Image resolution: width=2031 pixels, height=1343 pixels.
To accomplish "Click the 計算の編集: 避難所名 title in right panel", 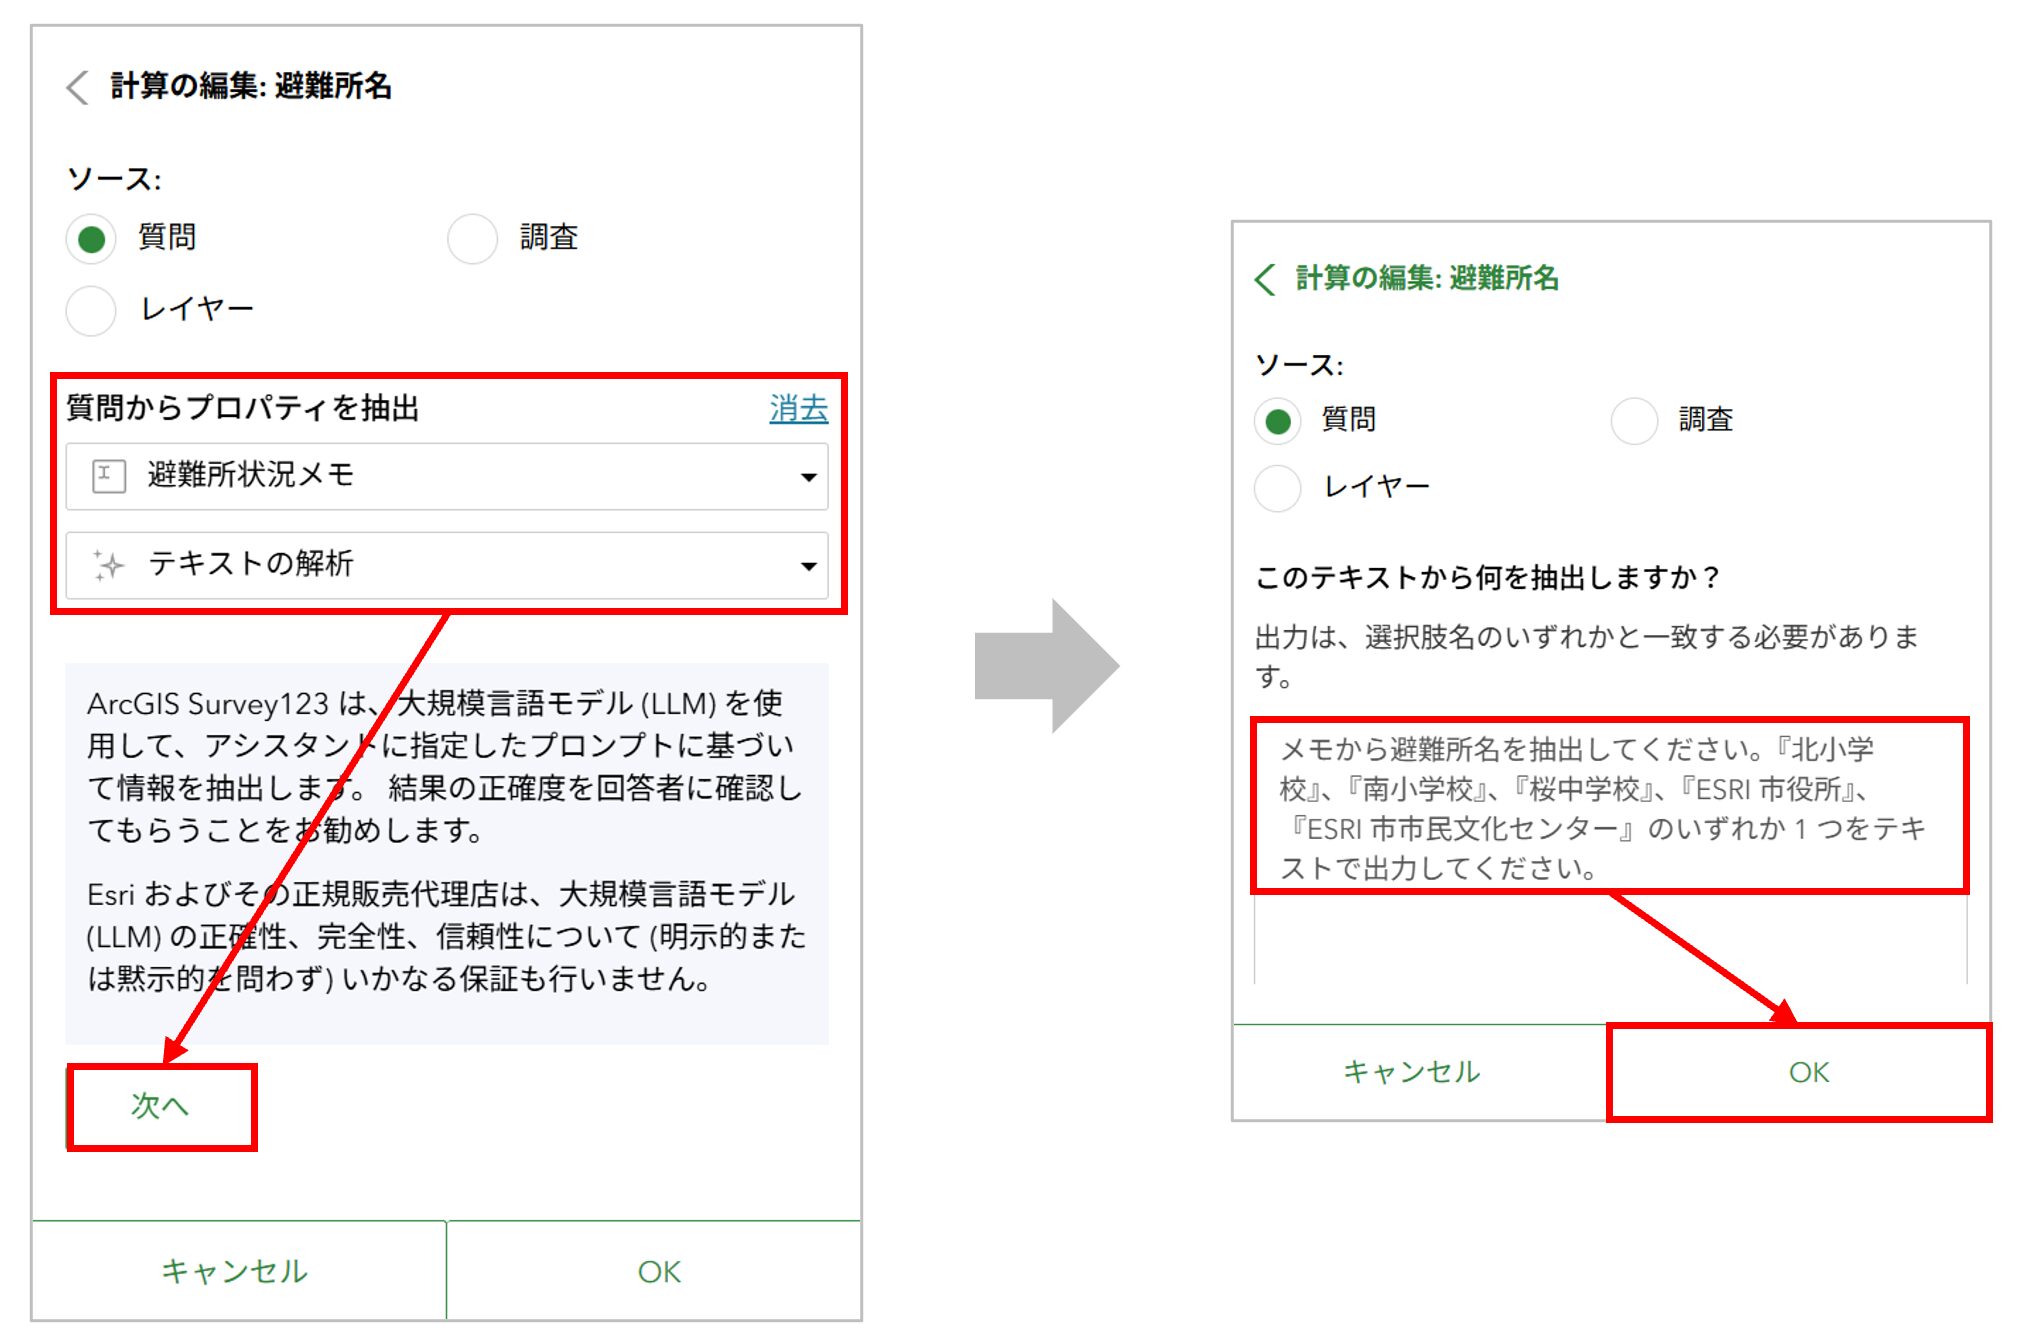I will (x=1427, y=278).
